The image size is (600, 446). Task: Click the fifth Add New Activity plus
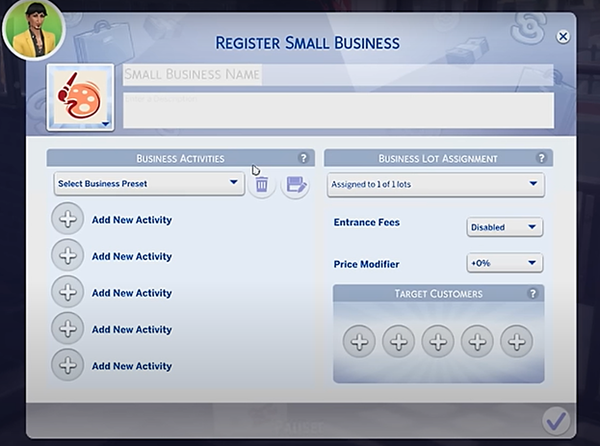coord(68,366)
